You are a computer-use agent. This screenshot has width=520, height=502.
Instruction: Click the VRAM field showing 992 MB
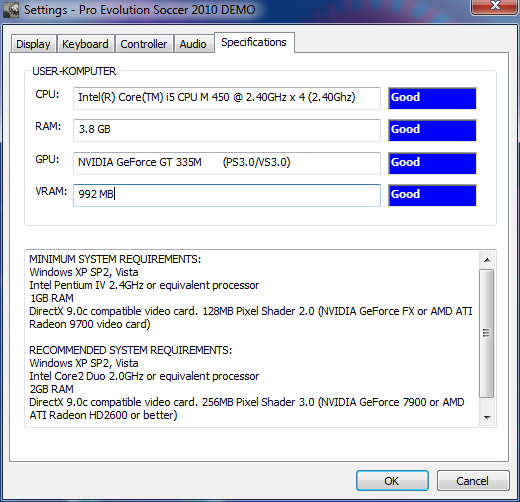pos(227,195)
